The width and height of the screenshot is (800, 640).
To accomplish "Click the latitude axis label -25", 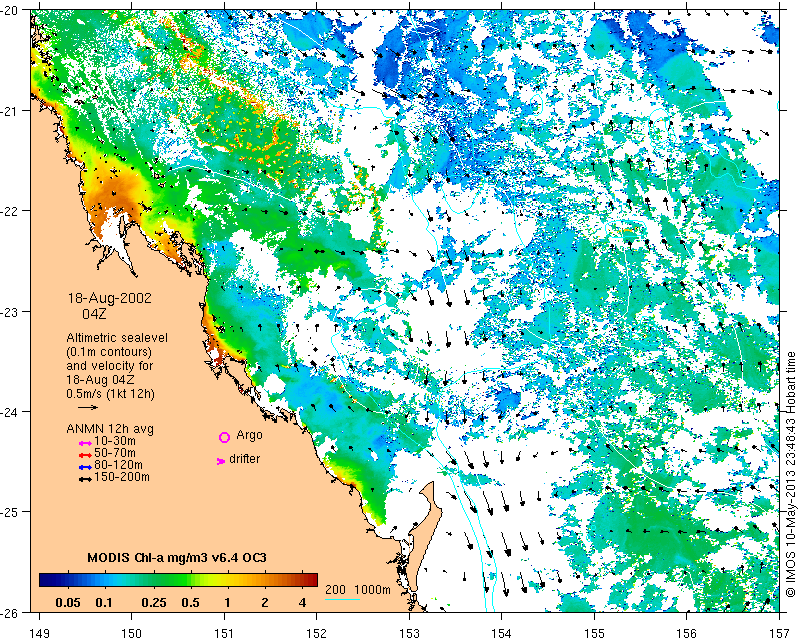I will click(x=10, y=512).
